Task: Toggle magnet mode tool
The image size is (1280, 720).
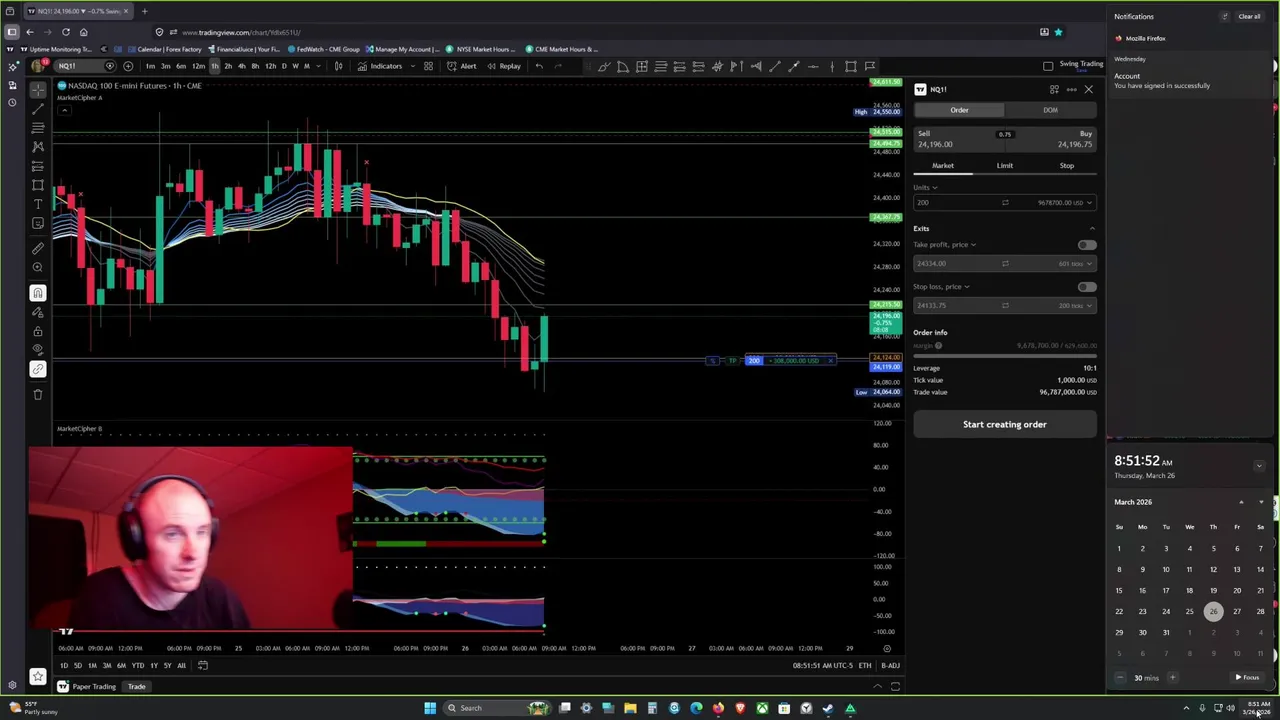Action: pyautogui.click(x=38, y=293)
